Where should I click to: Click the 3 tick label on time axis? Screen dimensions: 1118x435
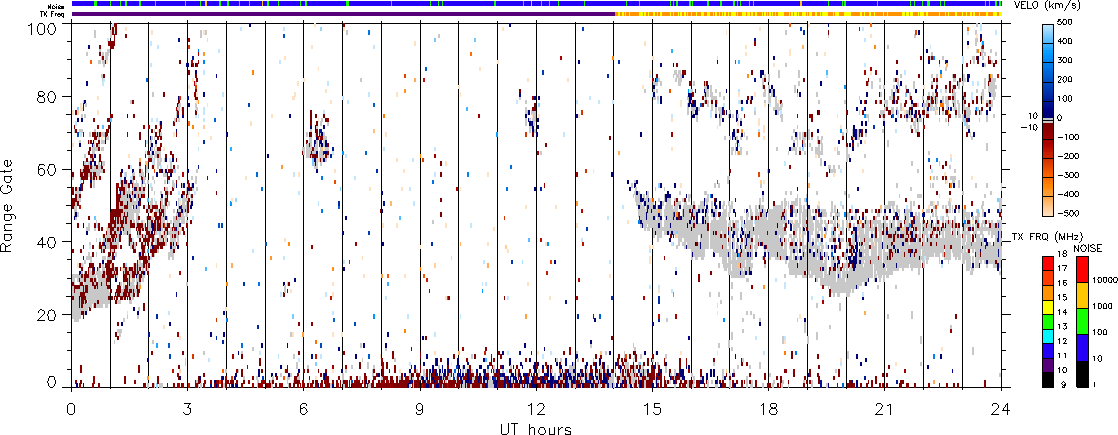point(187,408)
